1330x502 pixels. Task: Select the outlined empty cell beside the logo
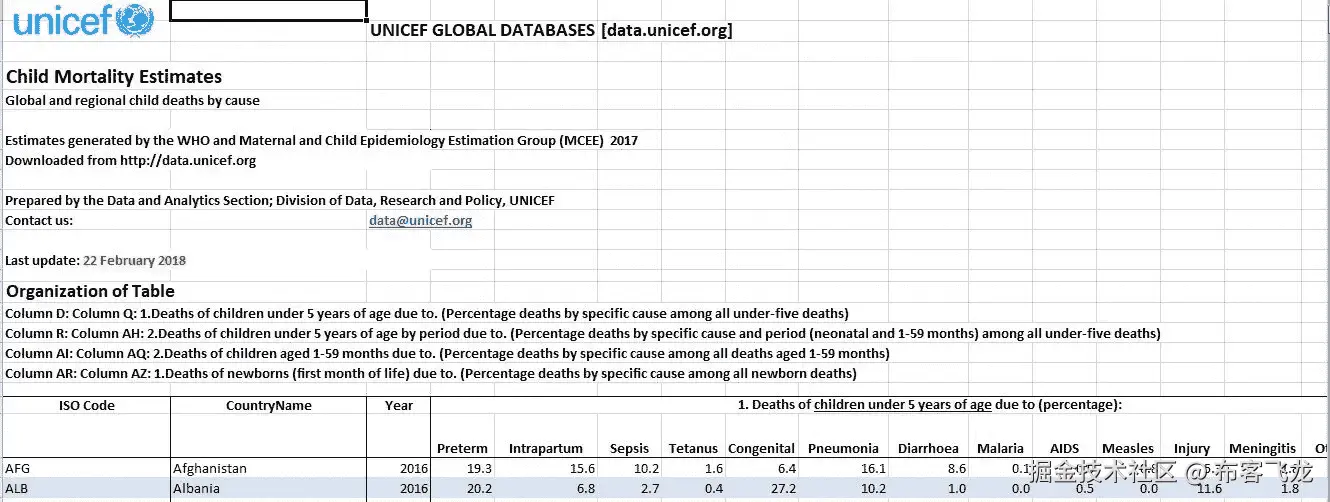pyautogui.click(x=268, y=10)
